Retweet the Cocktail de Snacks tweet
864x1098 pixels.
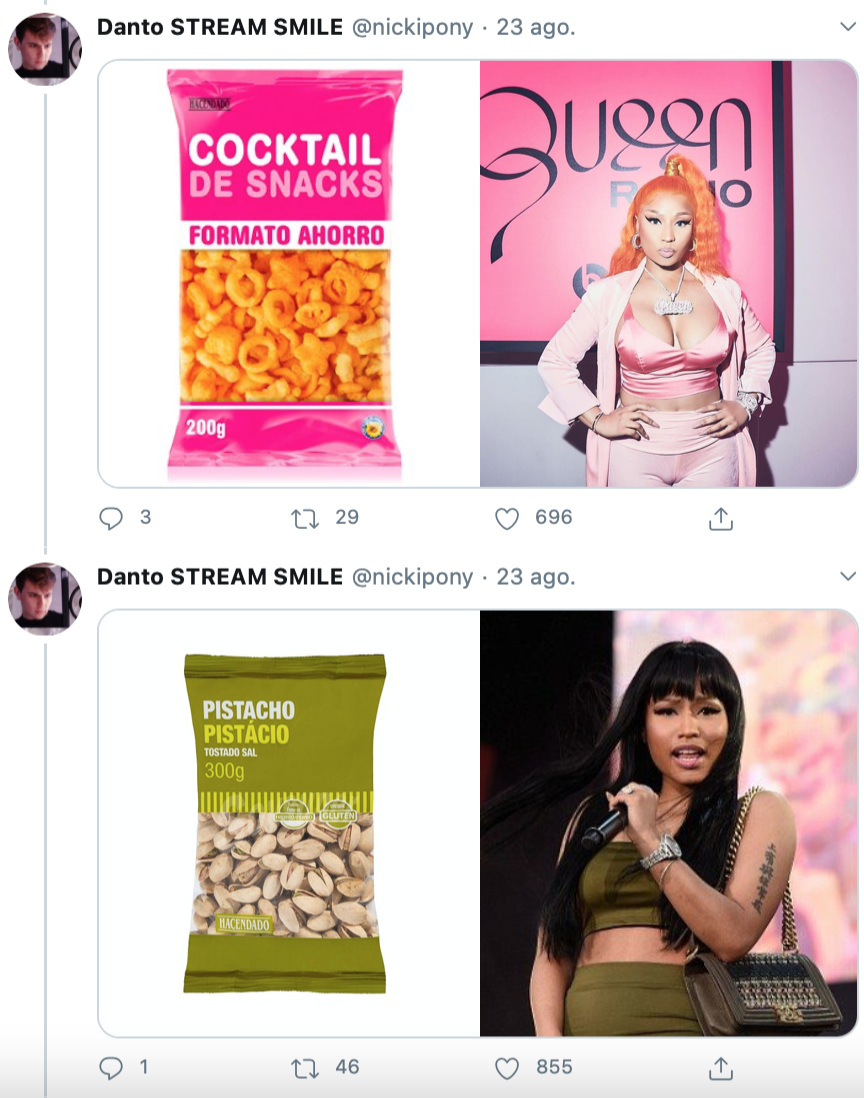pyautogui.click(x=304, y=518)
